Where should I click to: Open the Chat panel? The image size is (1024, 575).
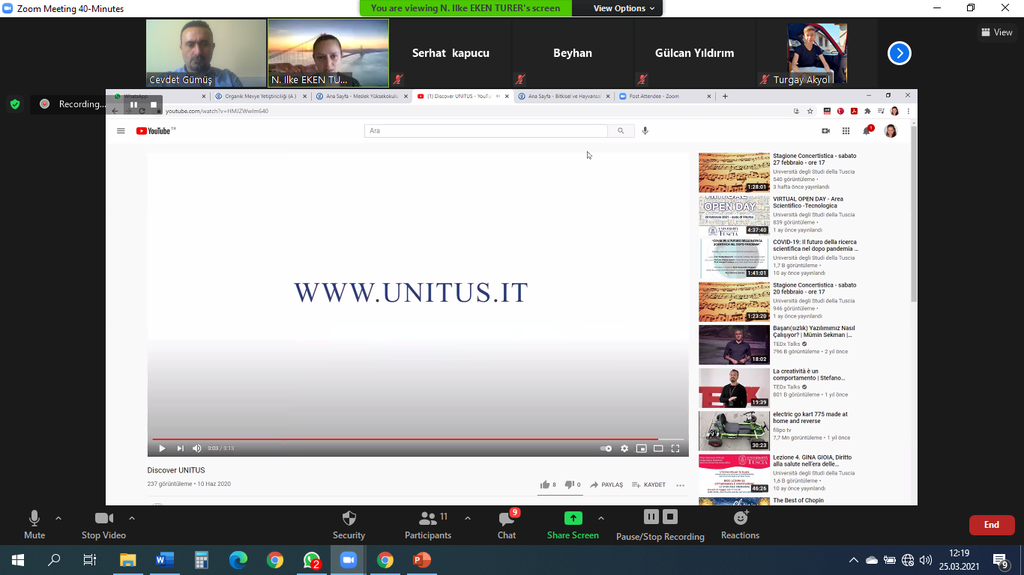tap(507, 525)
